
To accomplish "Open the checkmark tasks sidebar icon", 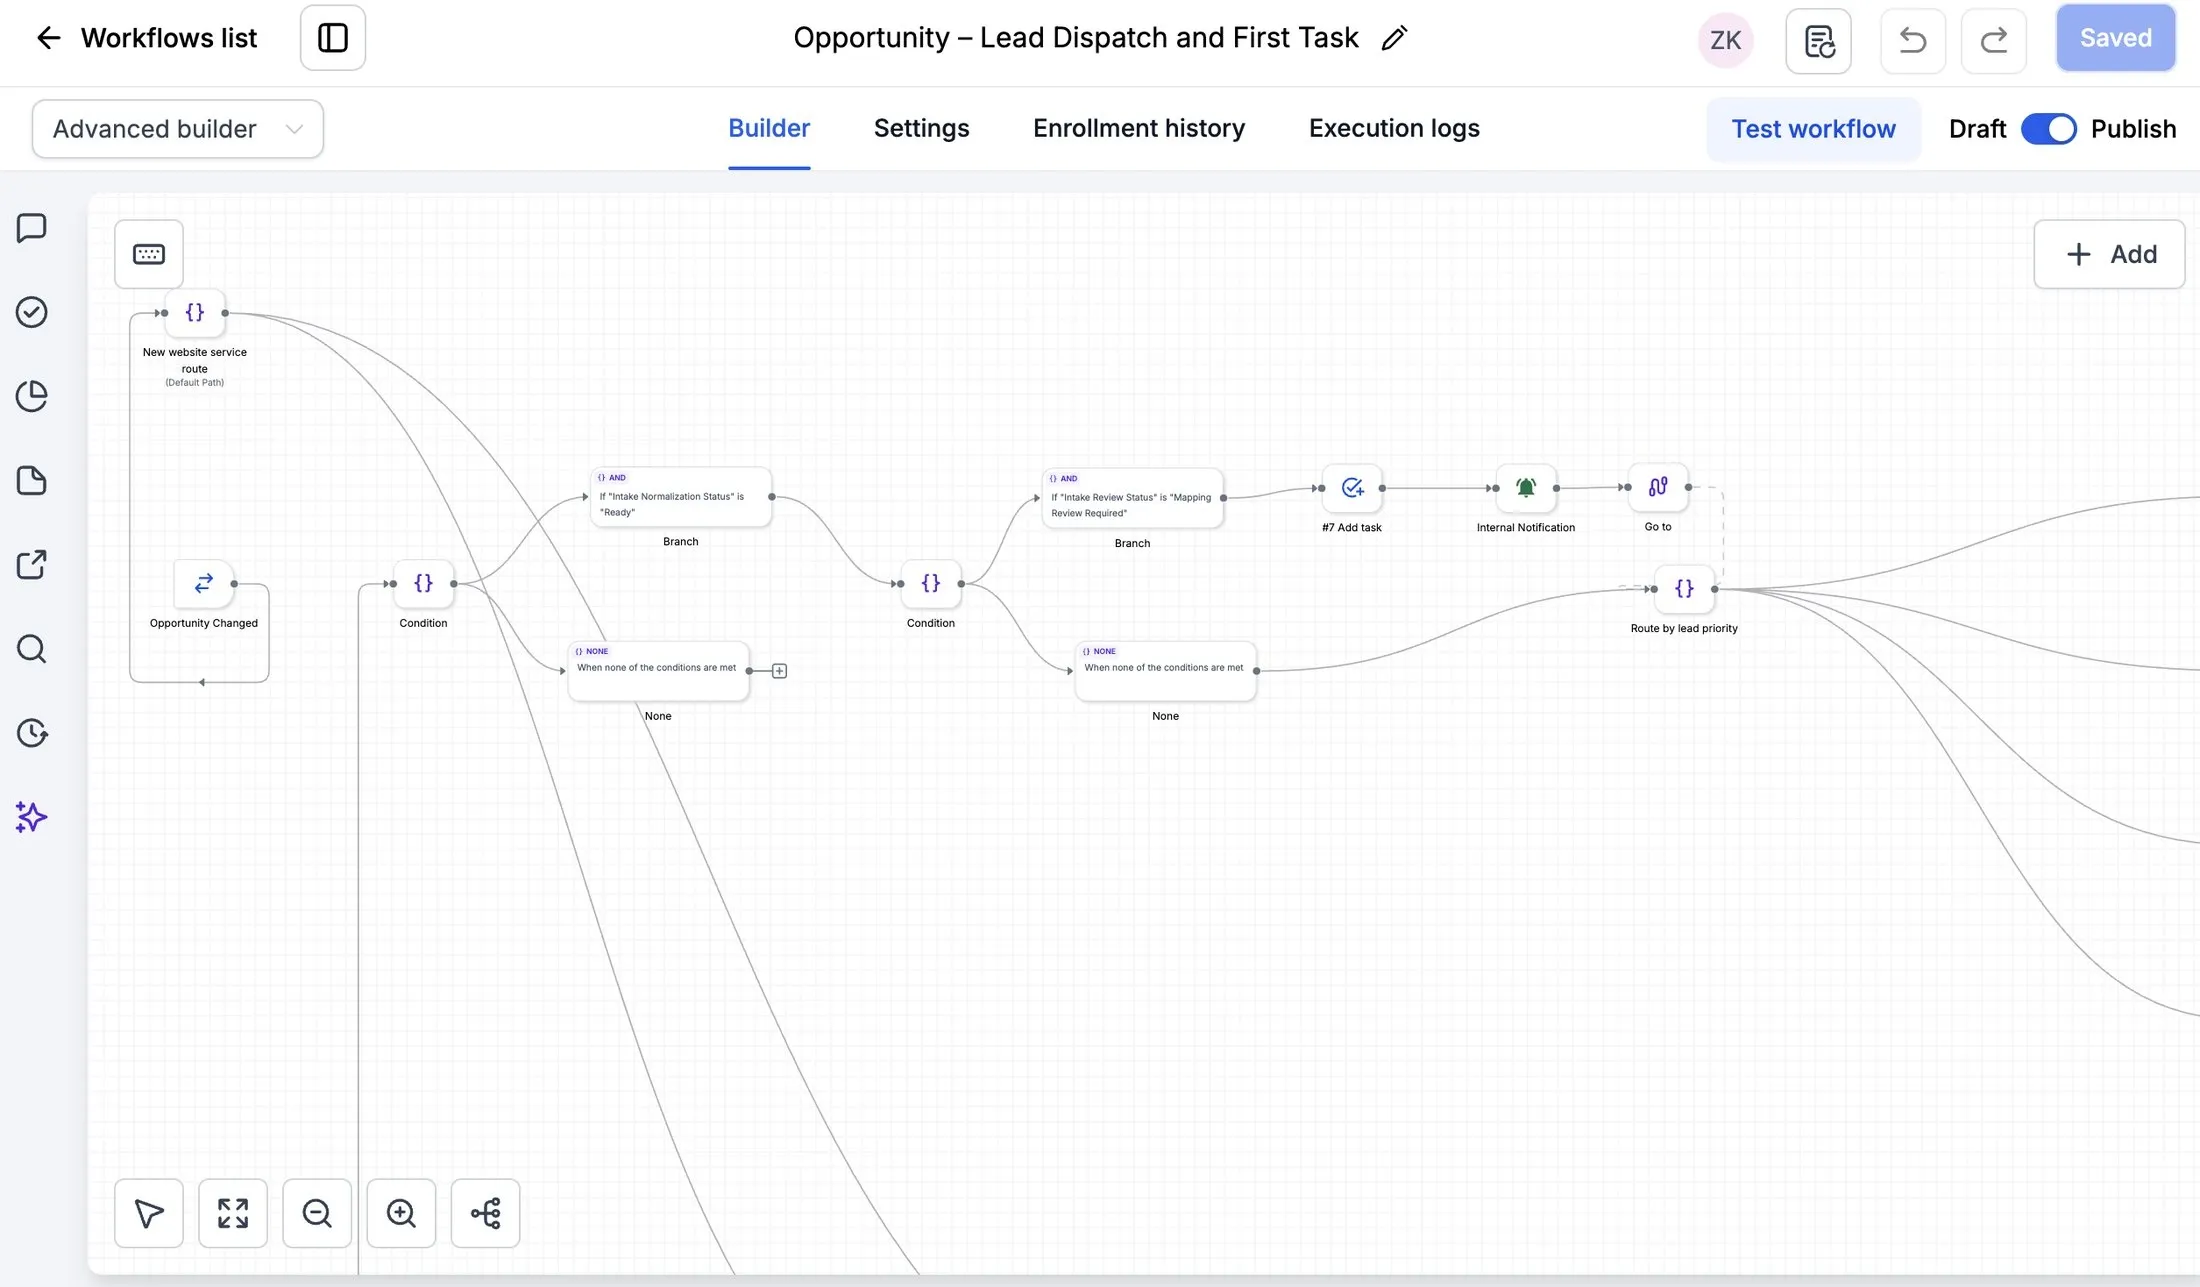I will pos(32,312).
